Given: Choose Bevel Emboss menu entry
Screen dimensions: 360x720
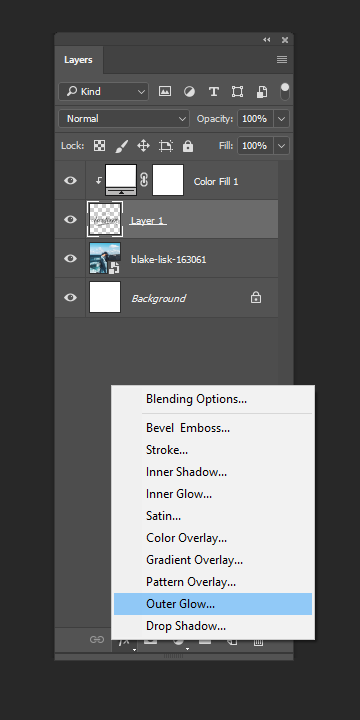Looking at the screenshot, I should point(213,428).
